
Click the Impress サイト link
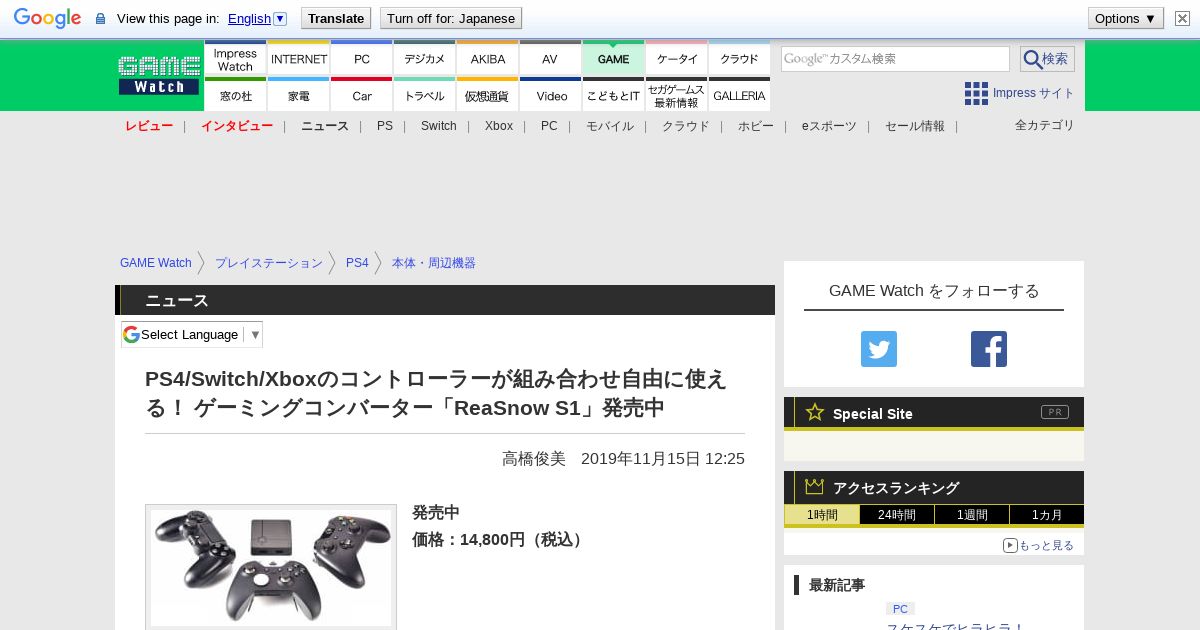pos(1033,93)
